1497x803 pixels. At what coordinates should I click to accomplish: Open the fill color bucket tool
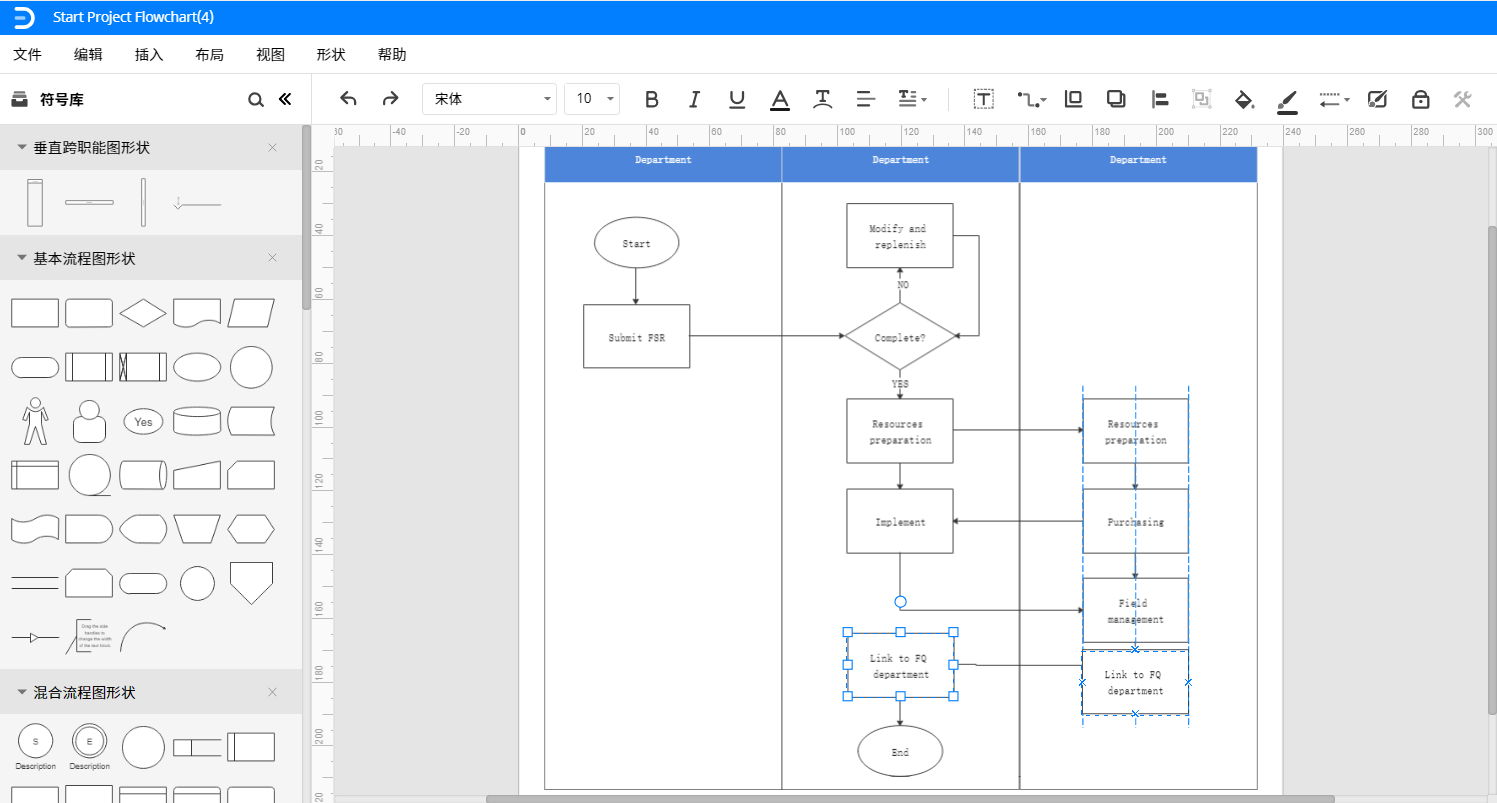tap(1244, 98)
